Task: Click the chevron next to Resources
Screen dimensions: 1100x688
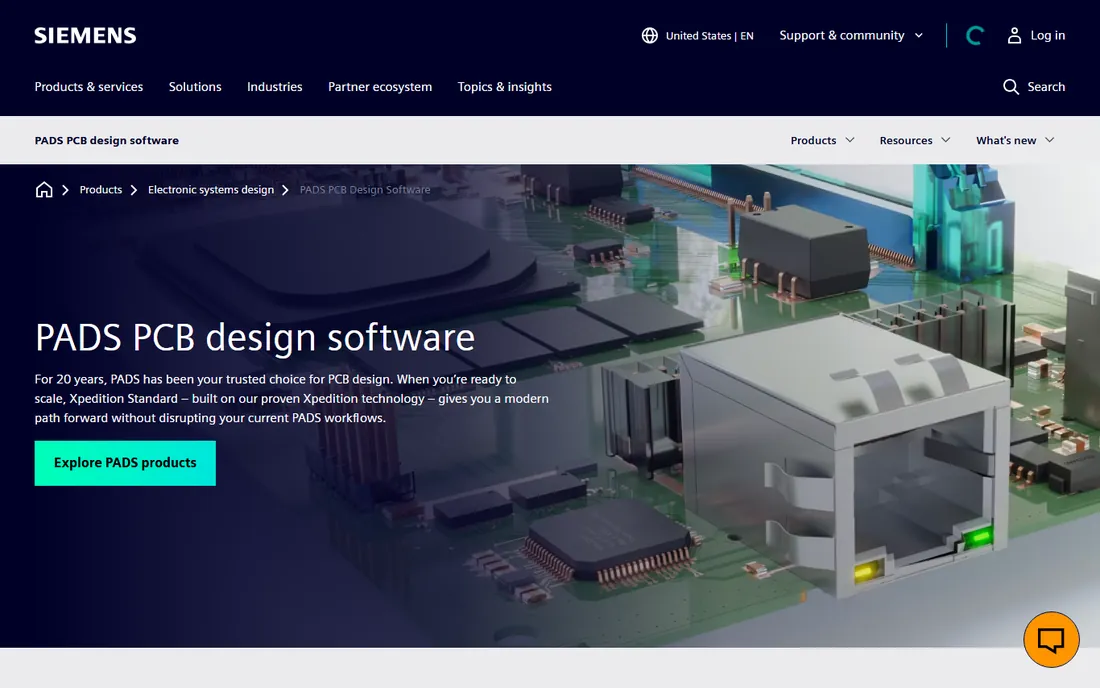Action: point(946,140)
